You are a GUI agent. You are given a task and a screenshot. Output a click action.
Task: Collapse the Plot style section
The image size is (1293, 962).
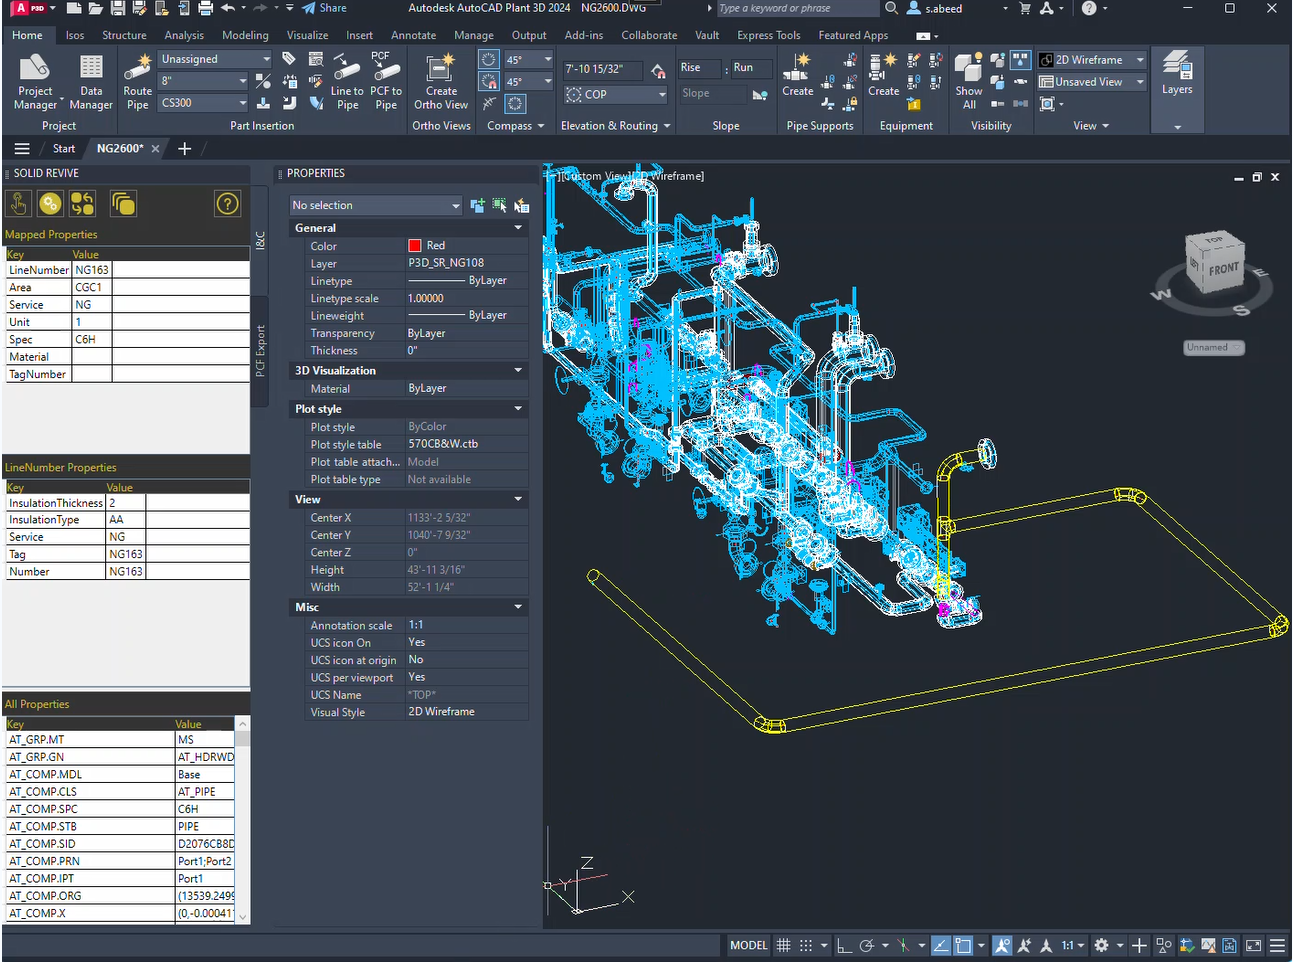(518, 409)
